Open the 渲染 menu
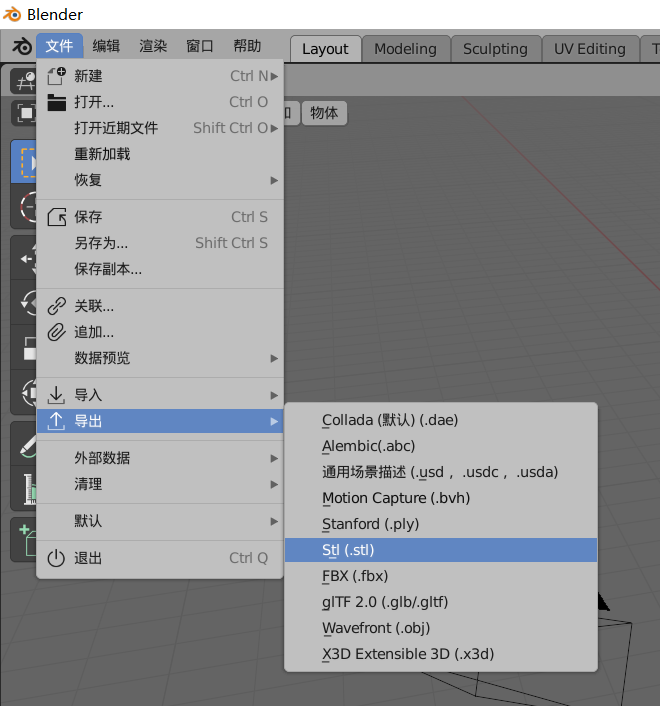The width and height of the screenshot is (660, 706). [153, 46]
